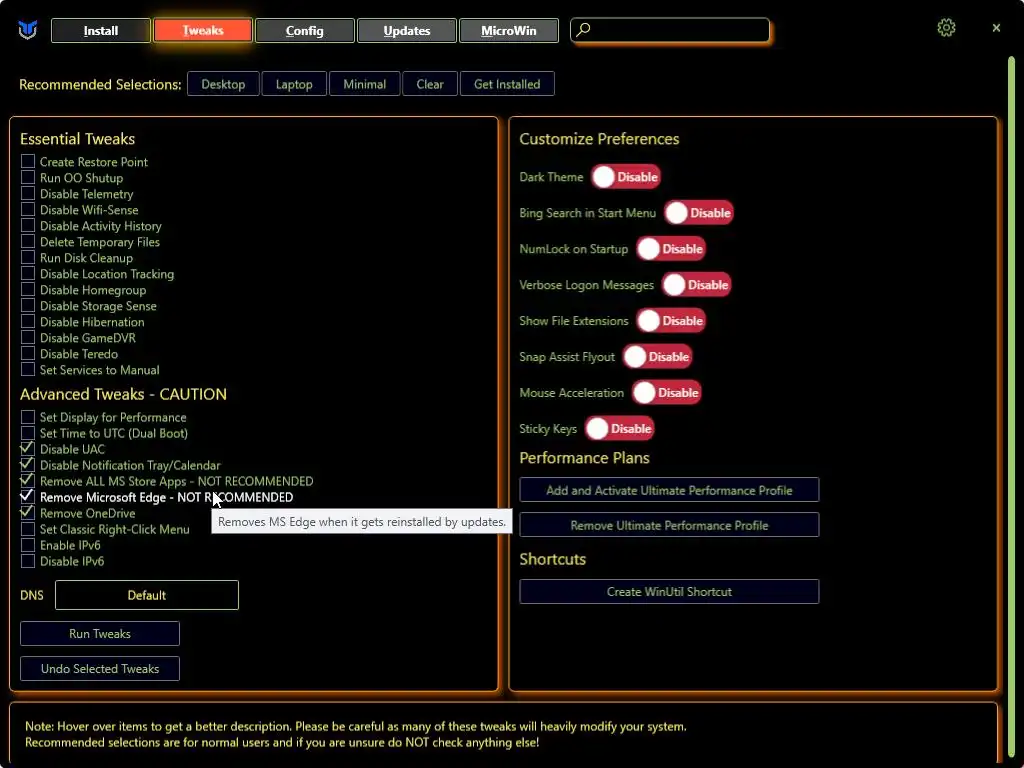The height and width of the screenshot is (768, 1024).
Task: Uncheck Disable Notification Tray/Calendar
Action: coord(27,465)
